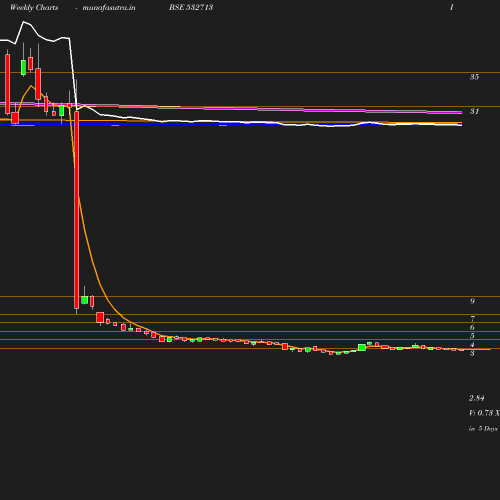This screenshot has height=500, width=500.
Task: Select the "BSE 532713" ticker label
Action: 191,7
